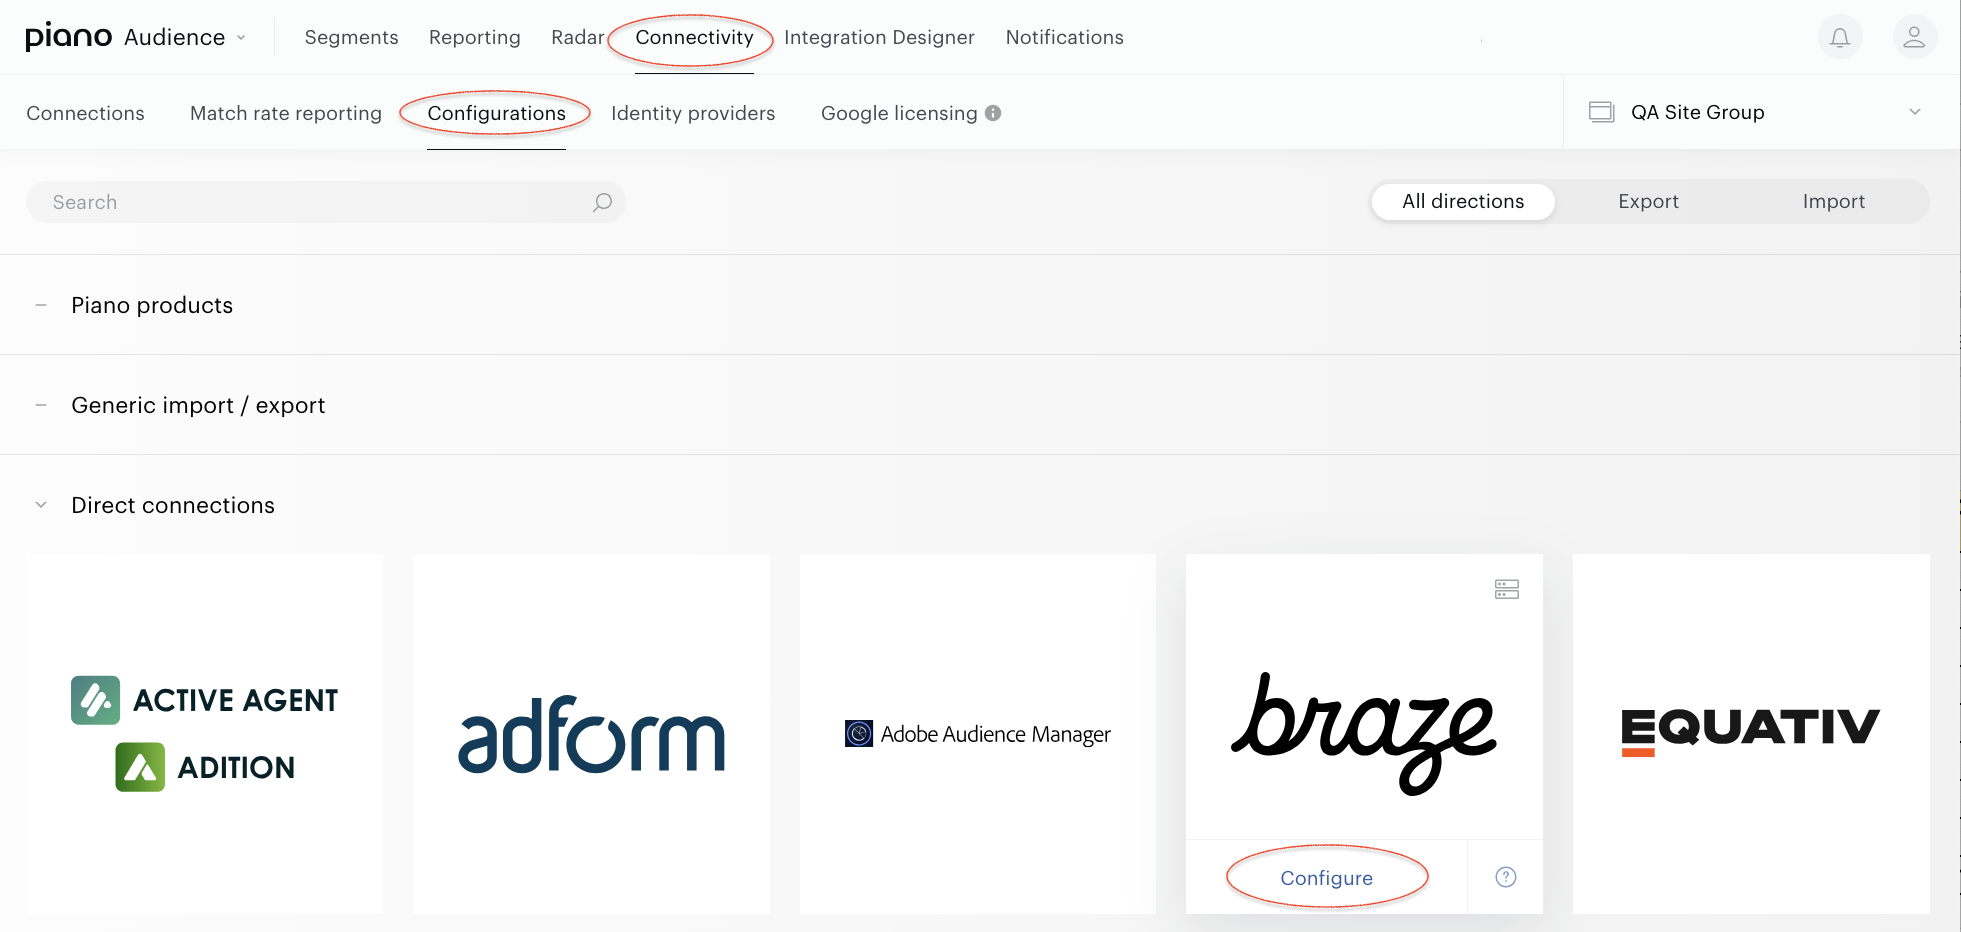Collapse the Direct connections section
Viewport: 1961px width, 932px height.
(x=41, y=505)
